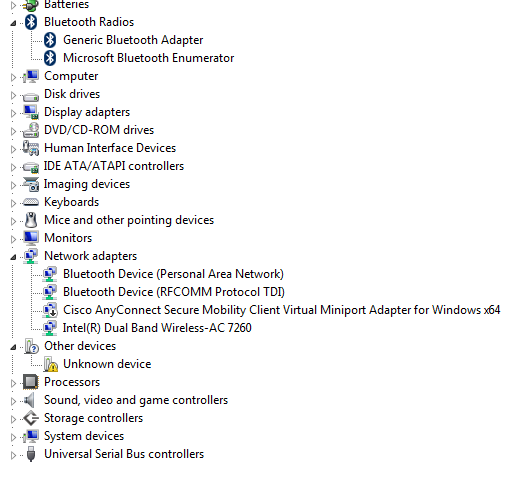Click the Keyboards icon
This screenshot has height=478, width=509.
[x=31, y=202]
